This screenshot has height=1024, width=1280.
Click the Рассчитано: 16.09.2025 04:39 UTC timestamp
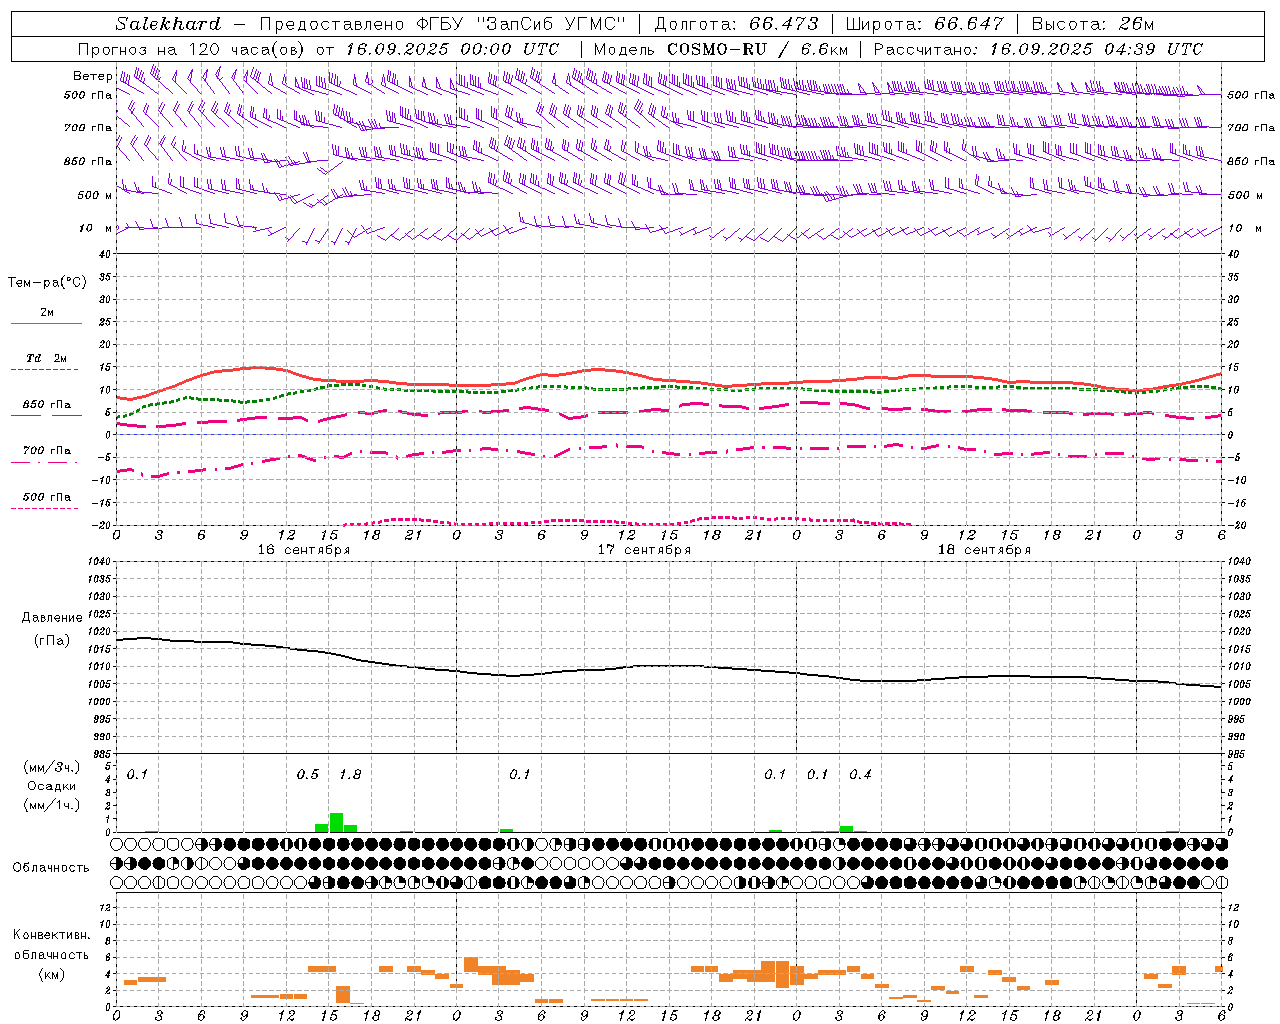(1038, 49)
